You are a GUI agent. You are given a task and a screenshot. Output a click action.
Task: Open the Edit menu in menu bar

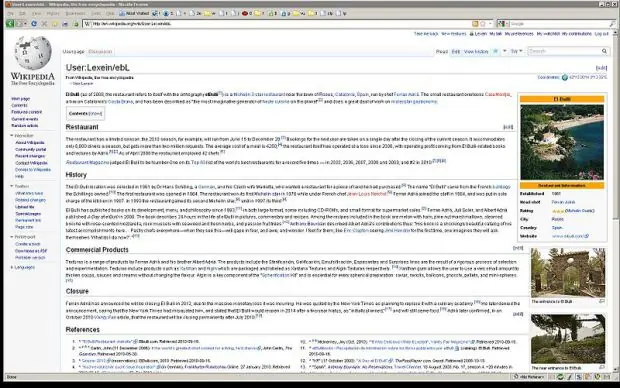pos(23,13)
